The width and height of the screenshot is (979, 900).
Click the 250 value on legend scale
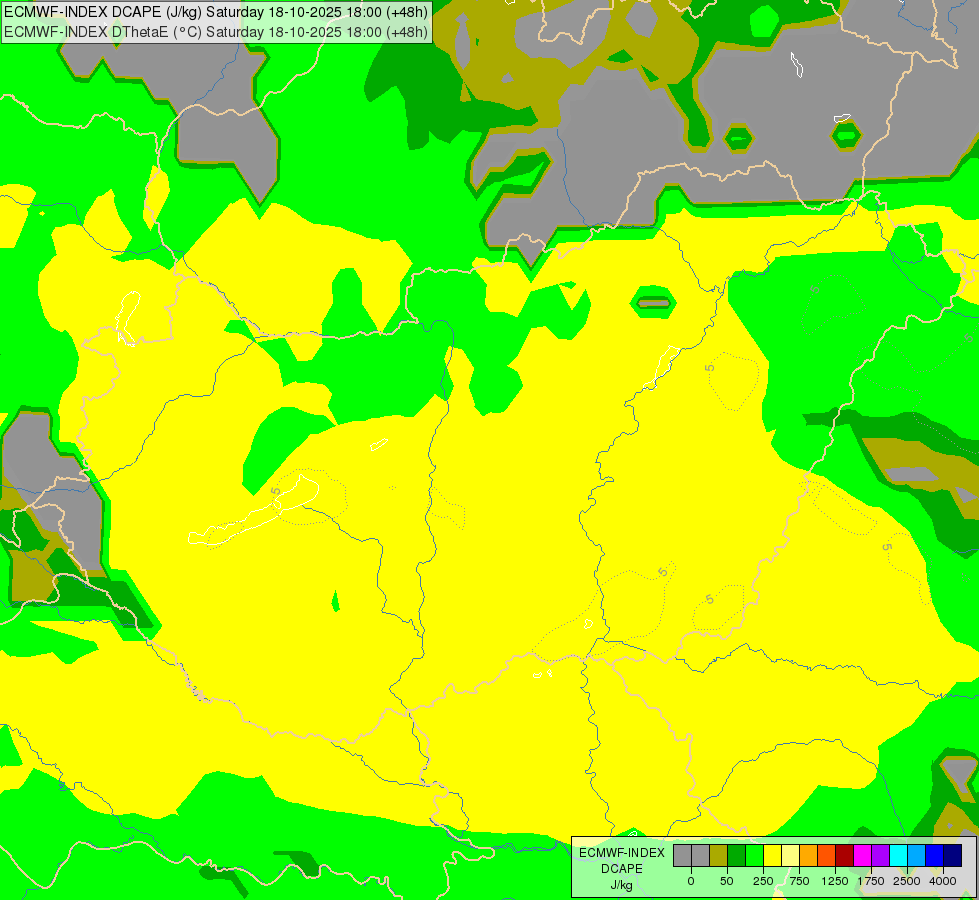(x=763, y=881)
